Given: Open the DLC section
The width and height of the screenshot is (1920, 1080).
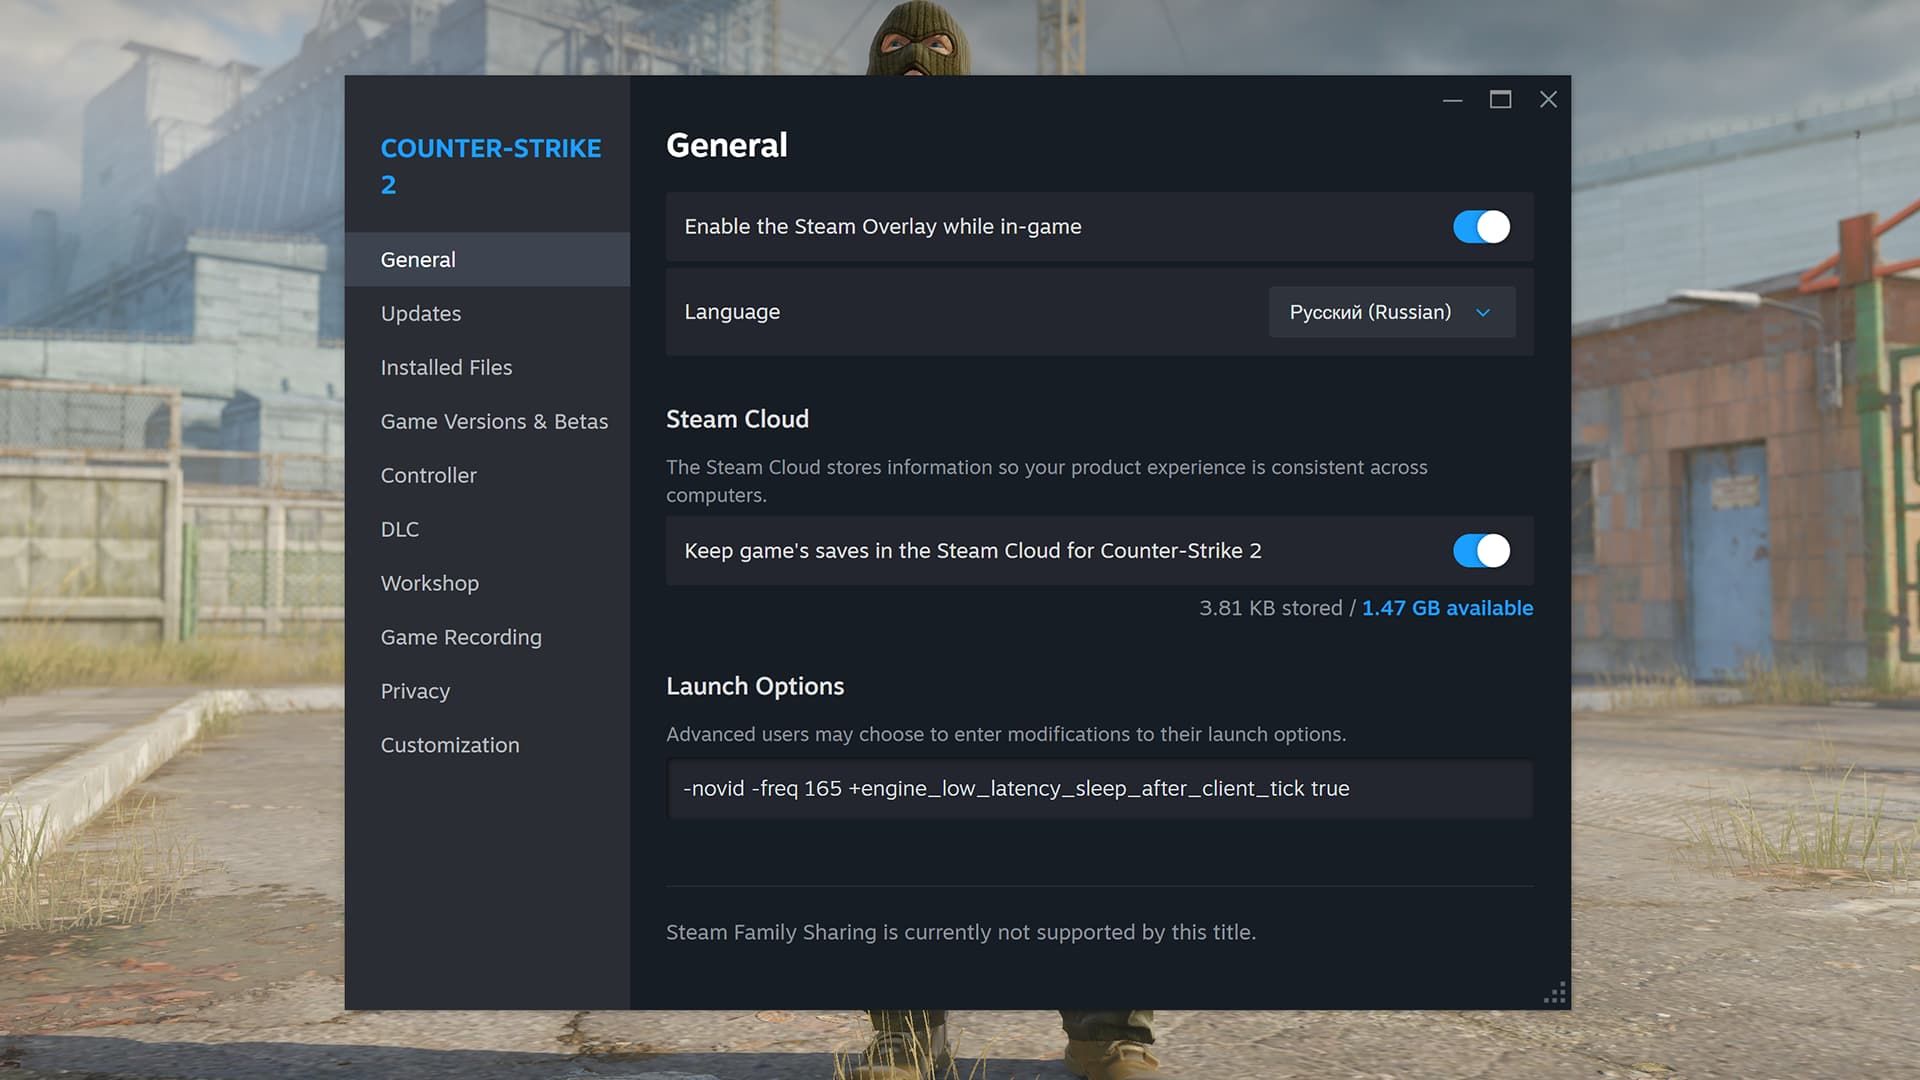Looking at the screenshot, I should tap(487, 530).
